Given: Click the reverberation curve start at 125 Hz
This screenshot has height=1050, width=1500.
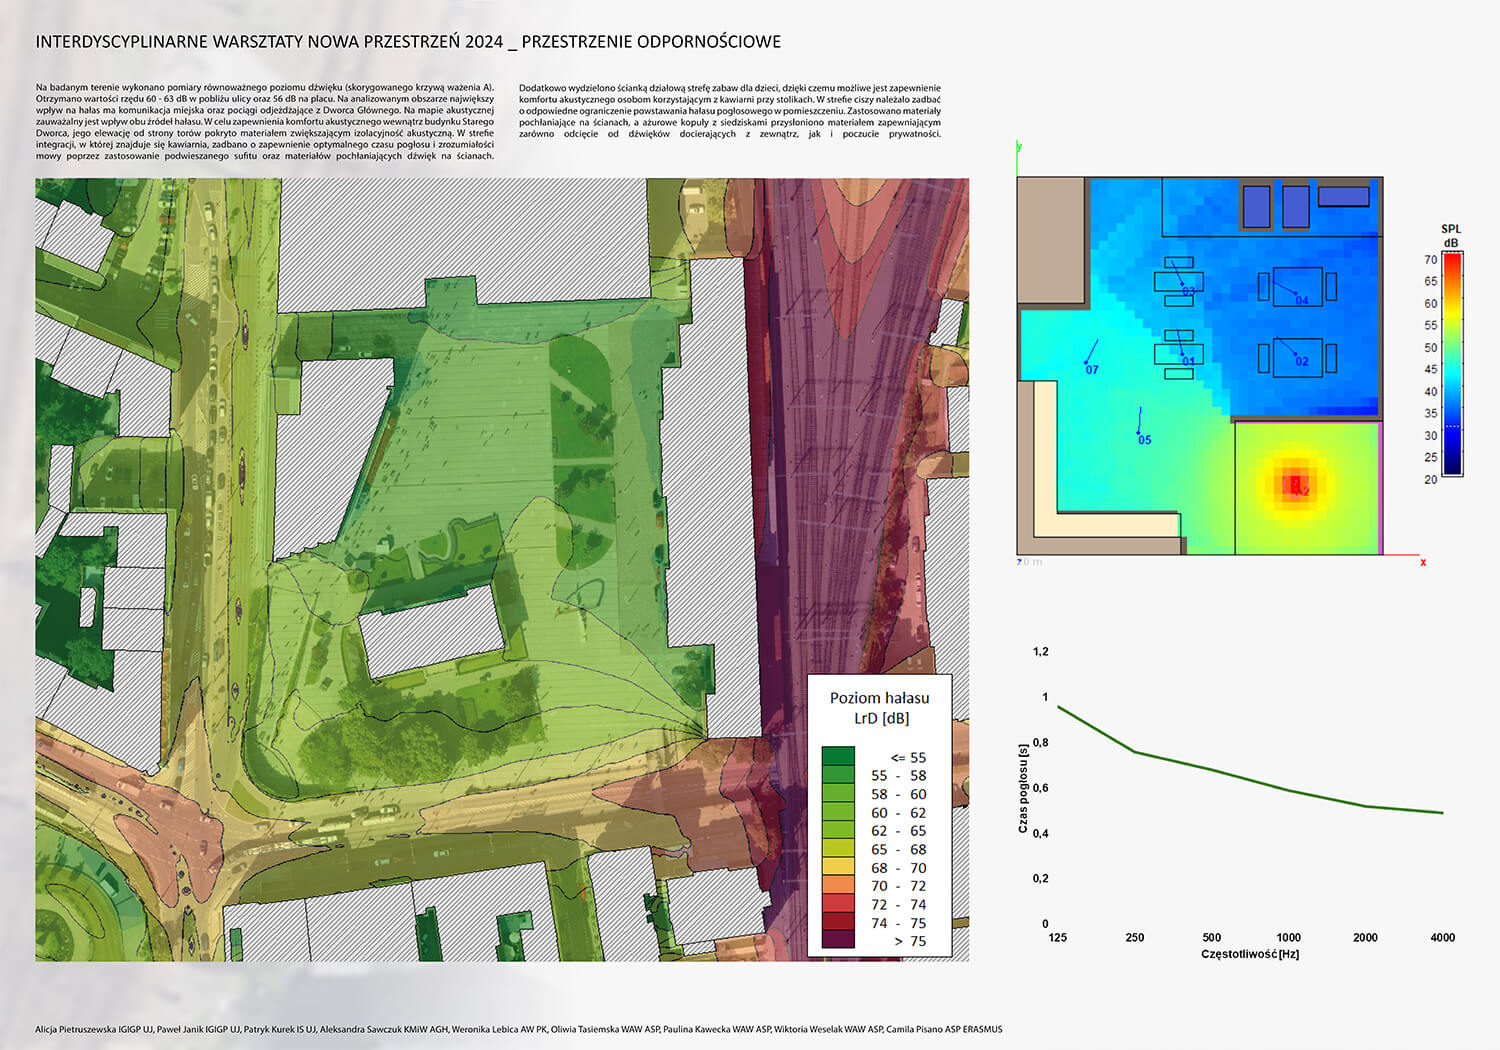Looking at the screenshot, I should click(1059, 707).
